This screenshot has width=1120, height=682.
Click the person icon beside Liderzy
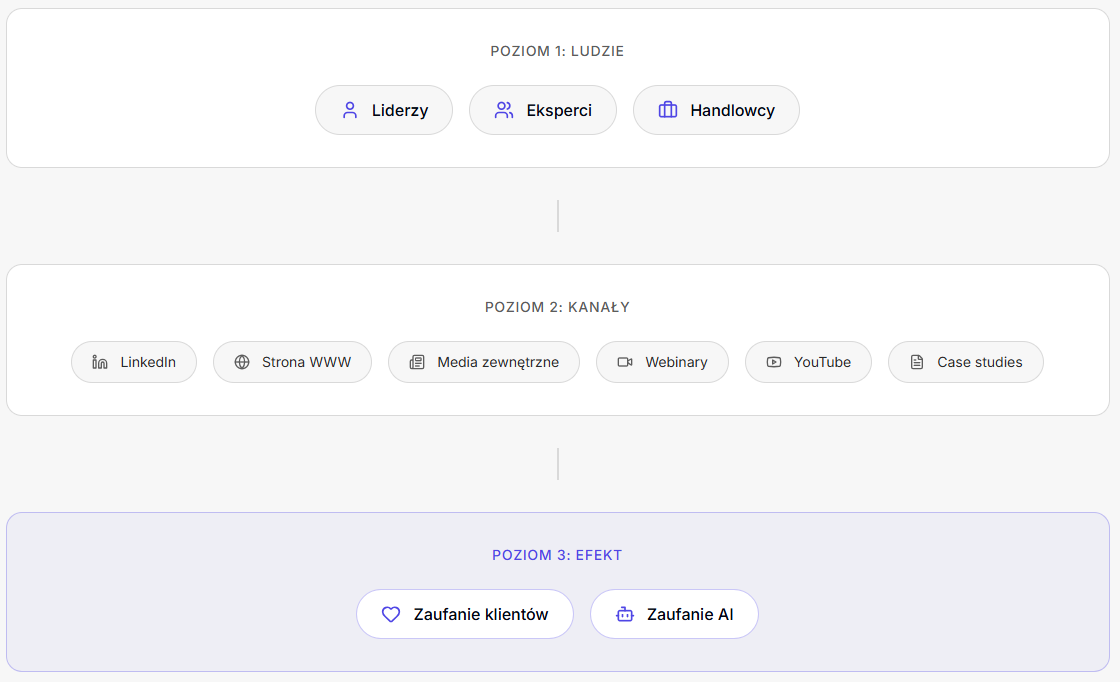point(350,110)
